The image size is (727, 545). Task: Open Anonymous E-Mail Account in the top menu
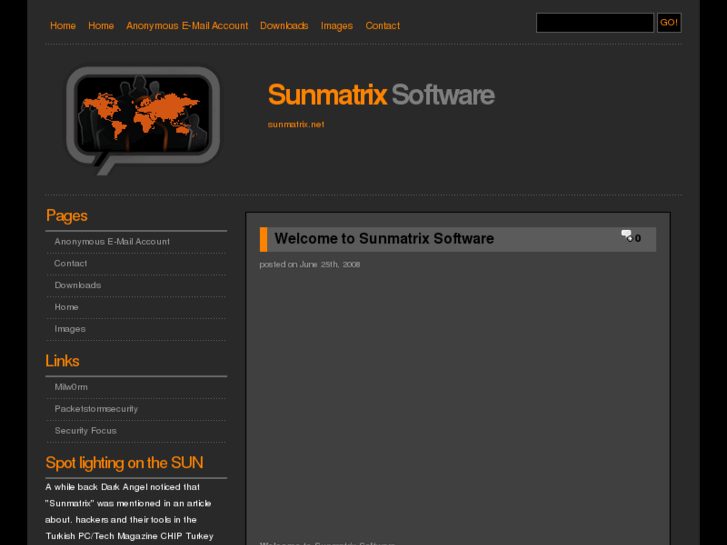[x=187, y=26]
